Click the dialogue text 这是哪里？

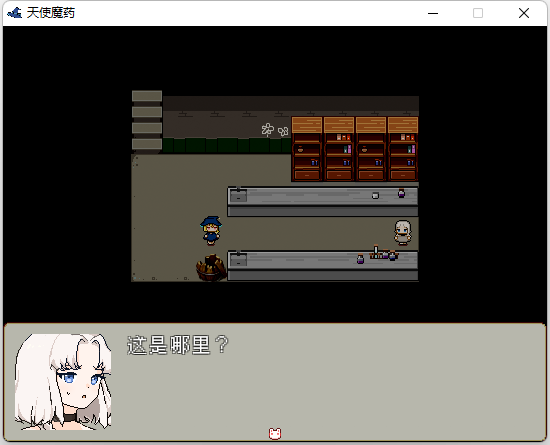[x=178, y=345]
